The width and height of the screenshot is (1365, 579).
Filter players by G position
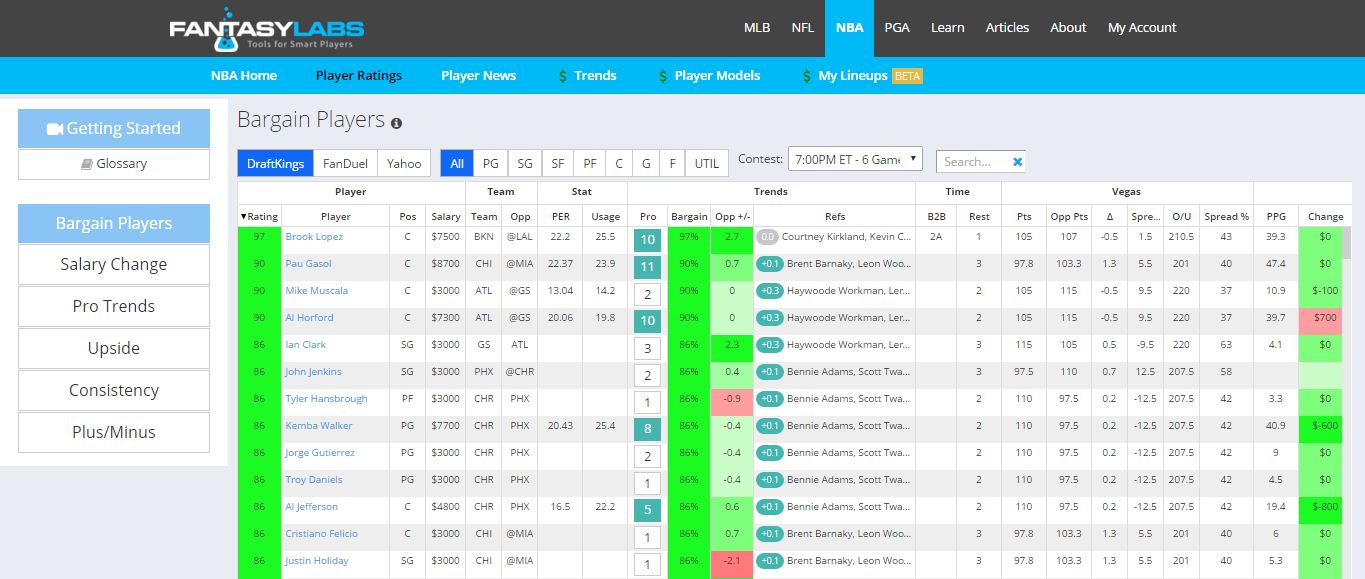pyautogui.click(x=647, y=163)
